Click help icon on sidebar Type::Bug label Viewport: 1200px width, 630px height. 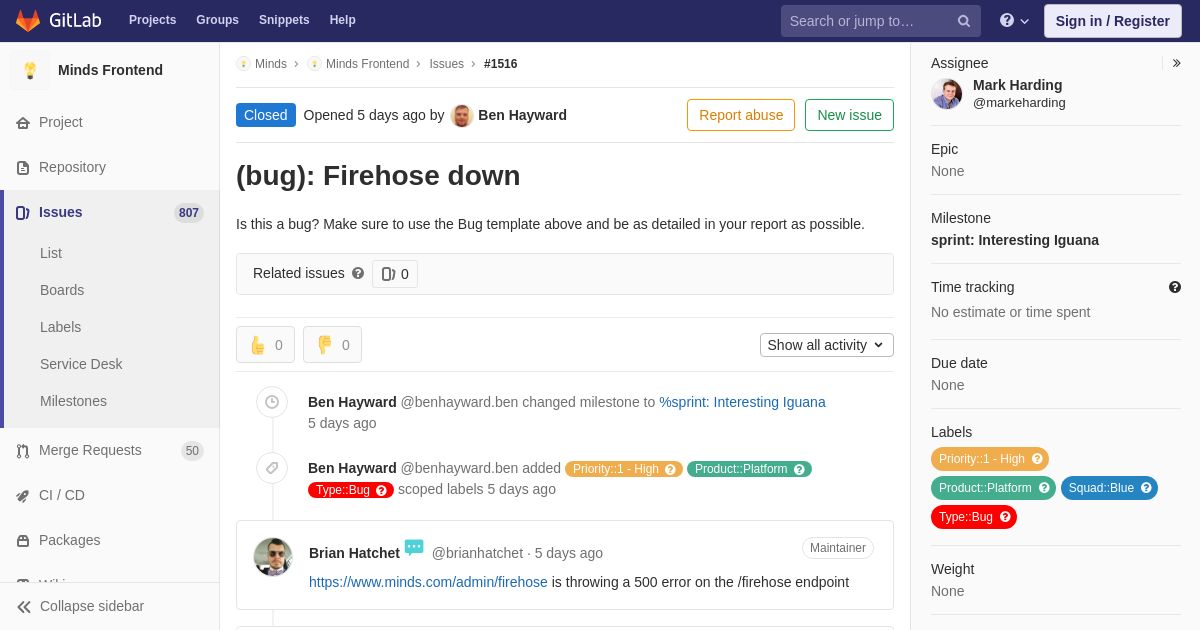tap(1005, 517)
